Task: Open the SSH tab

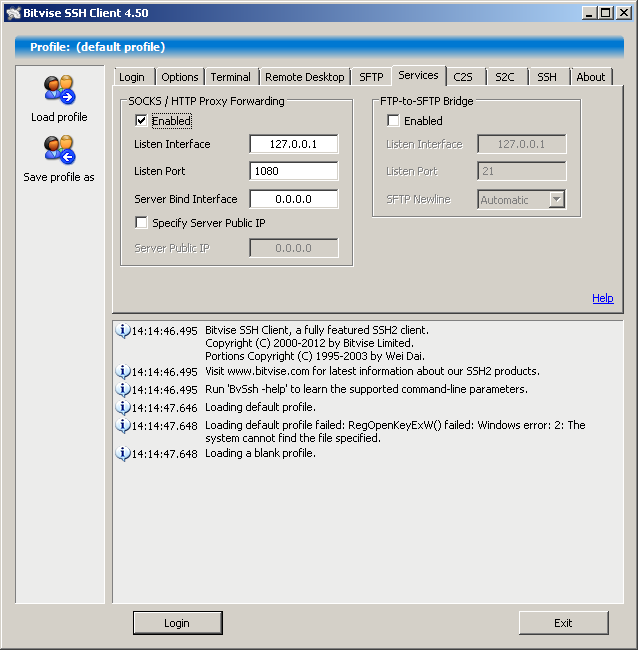Action: (x=547, y=77)
